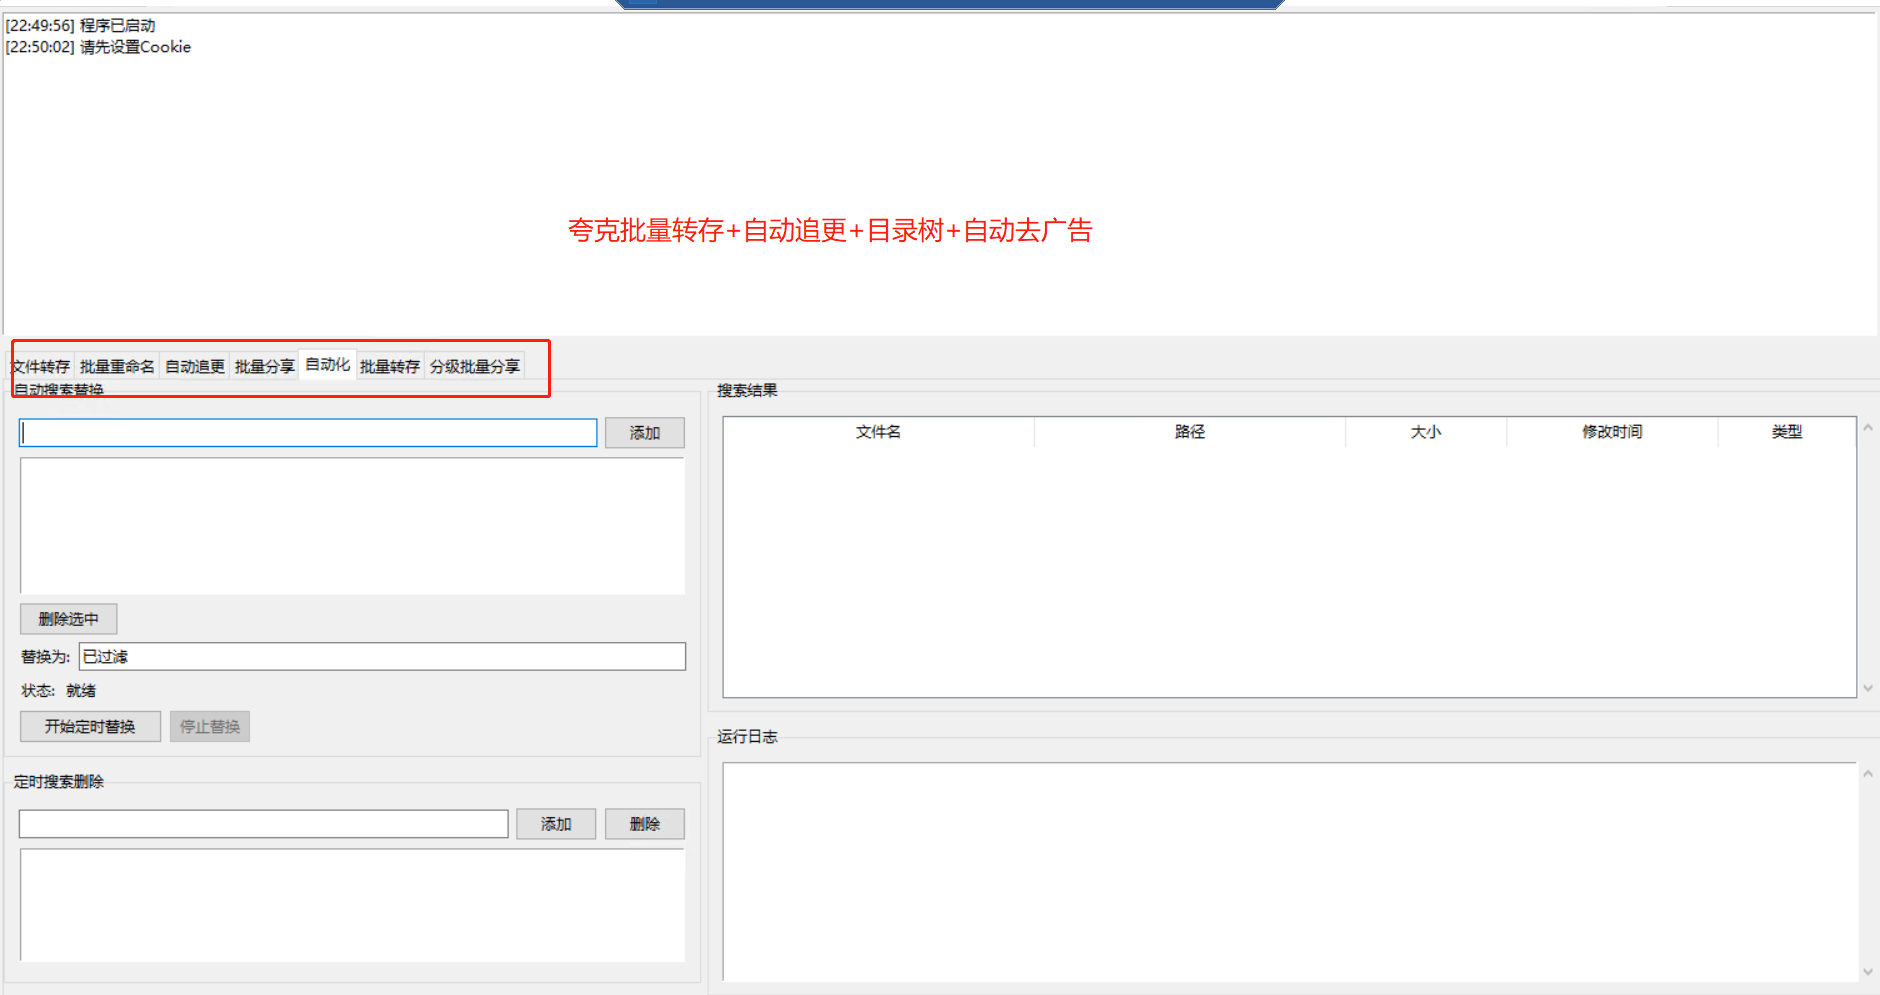Click 添加 button beside search replace input
This screenshot has width=1880, height=995.
[x=645, y=433]
